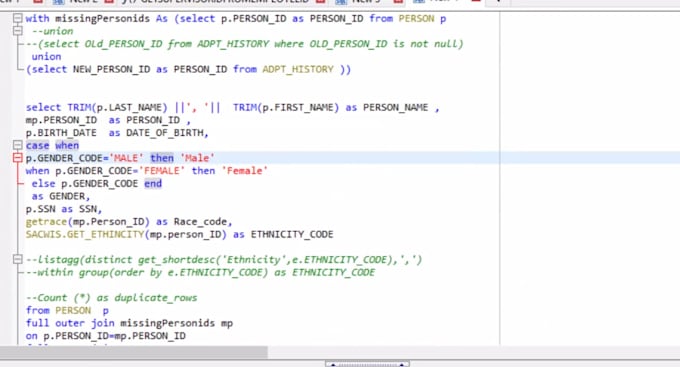Click 'ETHNICITY_CODE' alias on SACWIS line
The width and height of the screenshot is (680, 367).
292,234
